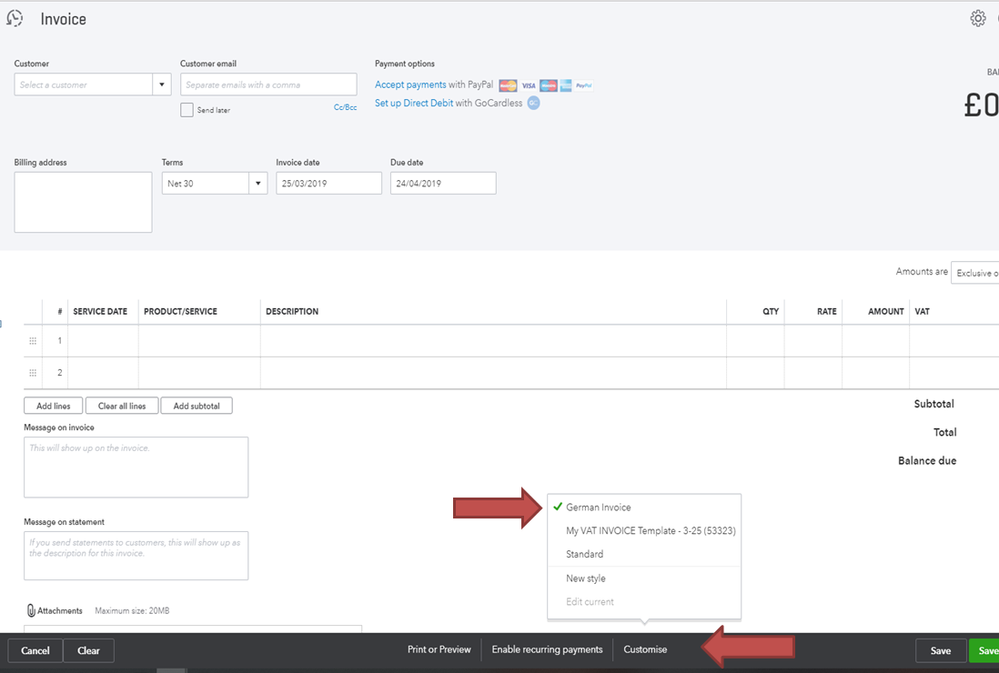
Task: Click the Visa payment icon
Action: point(528,85)
